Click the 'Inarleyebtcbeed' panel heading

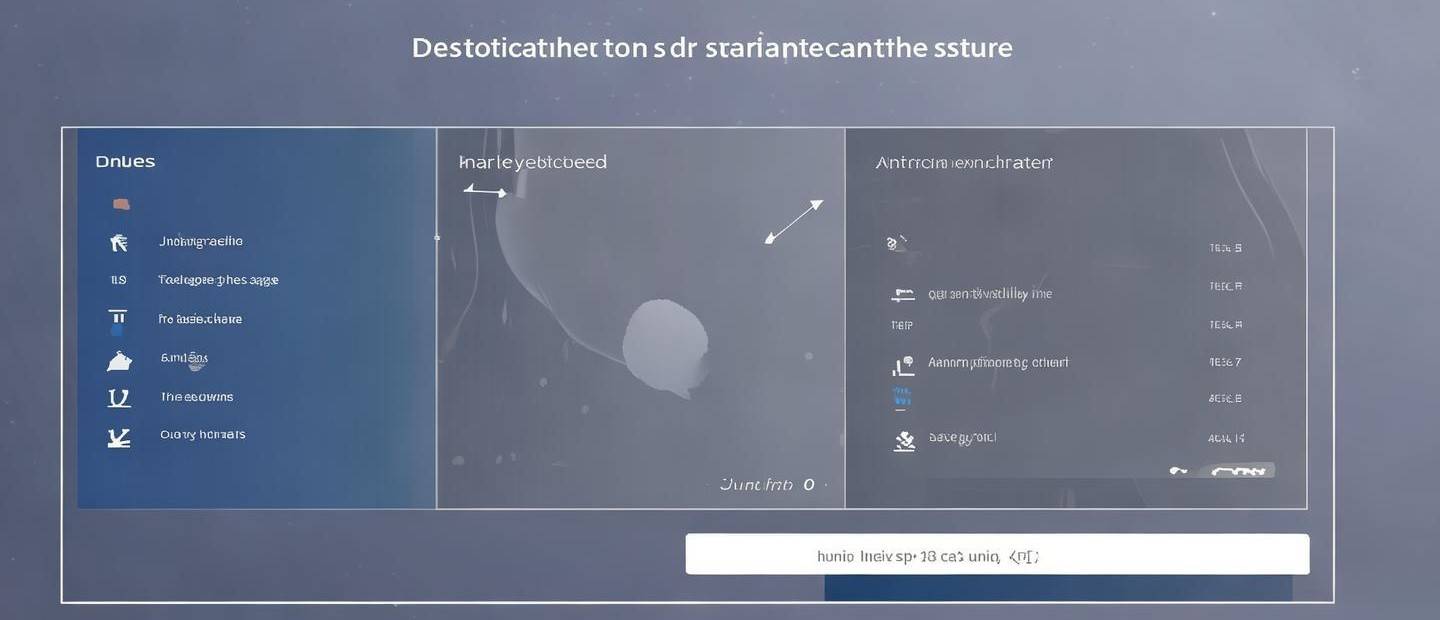pos(533,162)
